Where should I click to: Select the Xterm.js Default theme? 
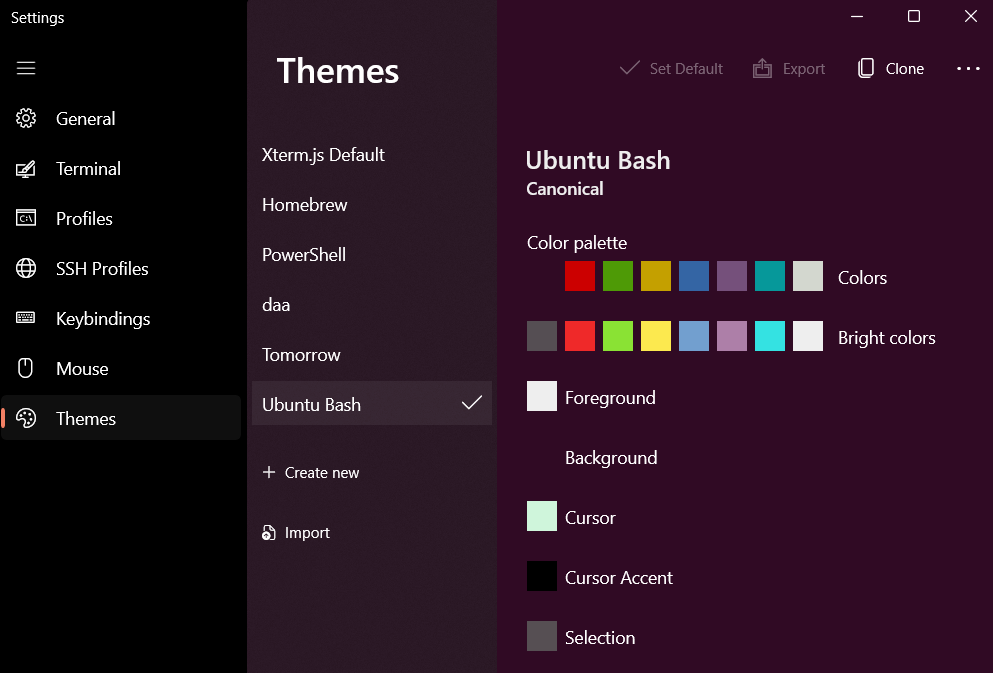pyautogui.click(x=323, y=155)
